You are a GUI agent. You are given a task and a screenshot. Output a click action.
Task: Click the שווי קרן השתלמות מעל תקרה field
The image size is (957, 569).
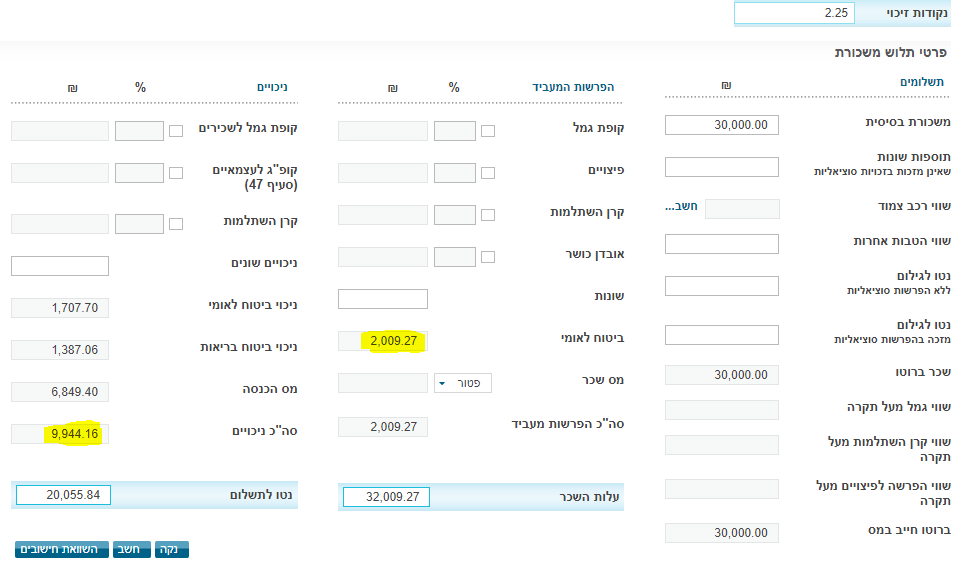[x=721, y=445]
